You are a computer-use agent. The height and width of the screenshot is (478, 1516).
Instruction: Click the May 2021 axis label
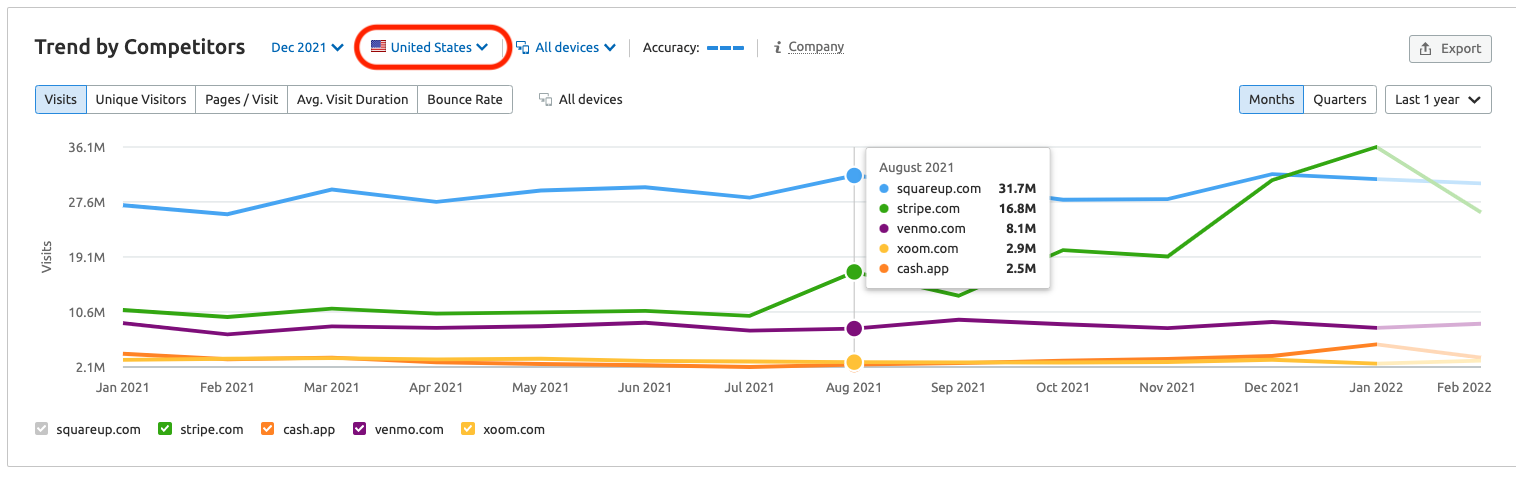[540, 387]
